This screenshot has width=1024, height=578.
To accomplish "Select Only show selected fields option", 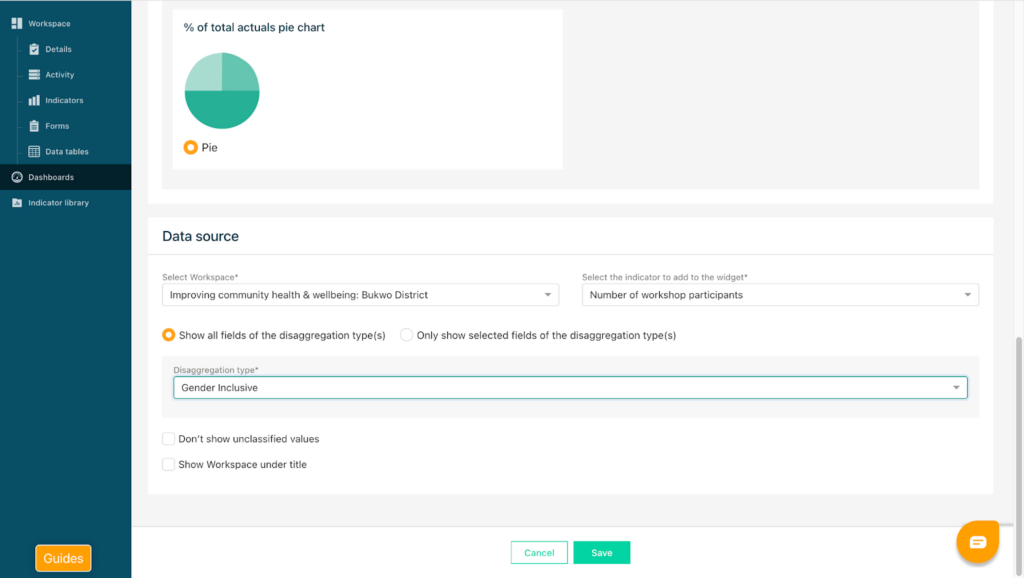I will [x=407, y=335].
